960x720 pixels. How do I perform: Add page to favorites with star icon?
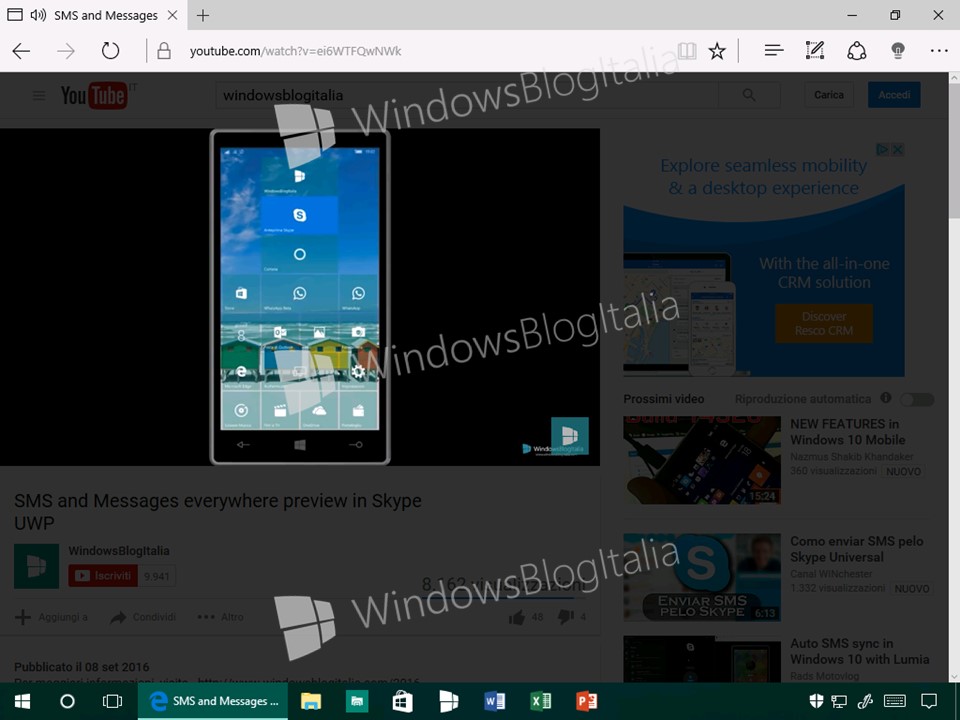717,51
